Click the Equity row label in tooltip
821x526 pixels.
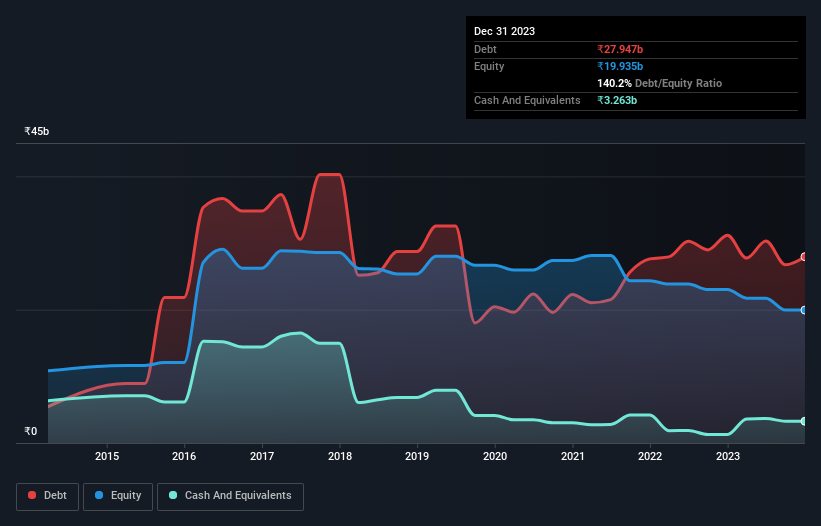(489, 66)
